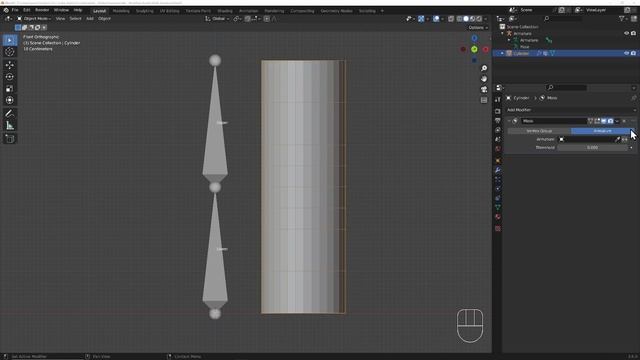The height and width of the screenshot is (360, 640).
Task: Activate the Rotate tool
Action: coord(10,77)
